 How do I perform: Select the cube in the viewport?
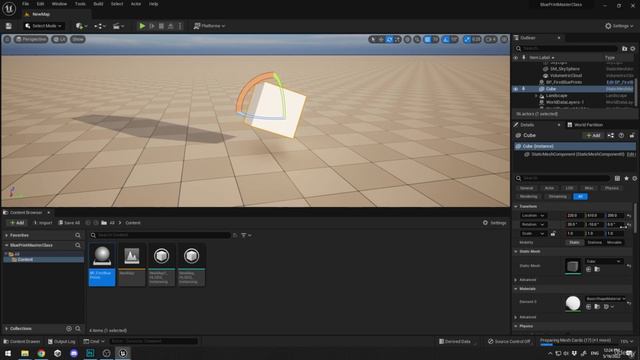pos(278,109)
